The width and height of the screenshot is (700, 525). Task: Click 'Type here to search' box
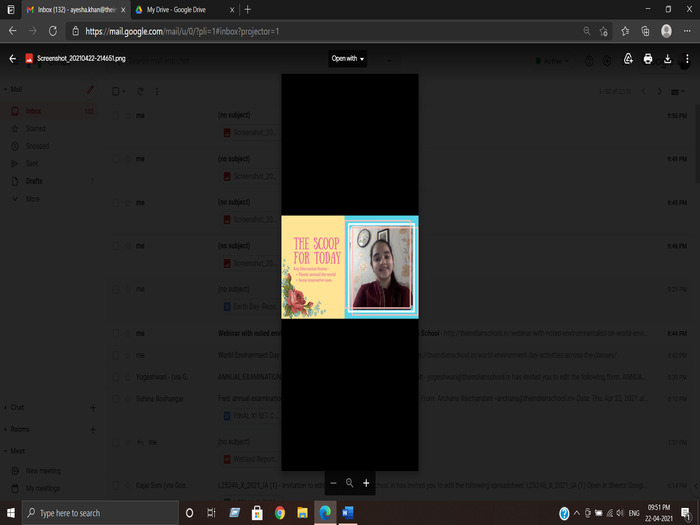tap(100, 513)
